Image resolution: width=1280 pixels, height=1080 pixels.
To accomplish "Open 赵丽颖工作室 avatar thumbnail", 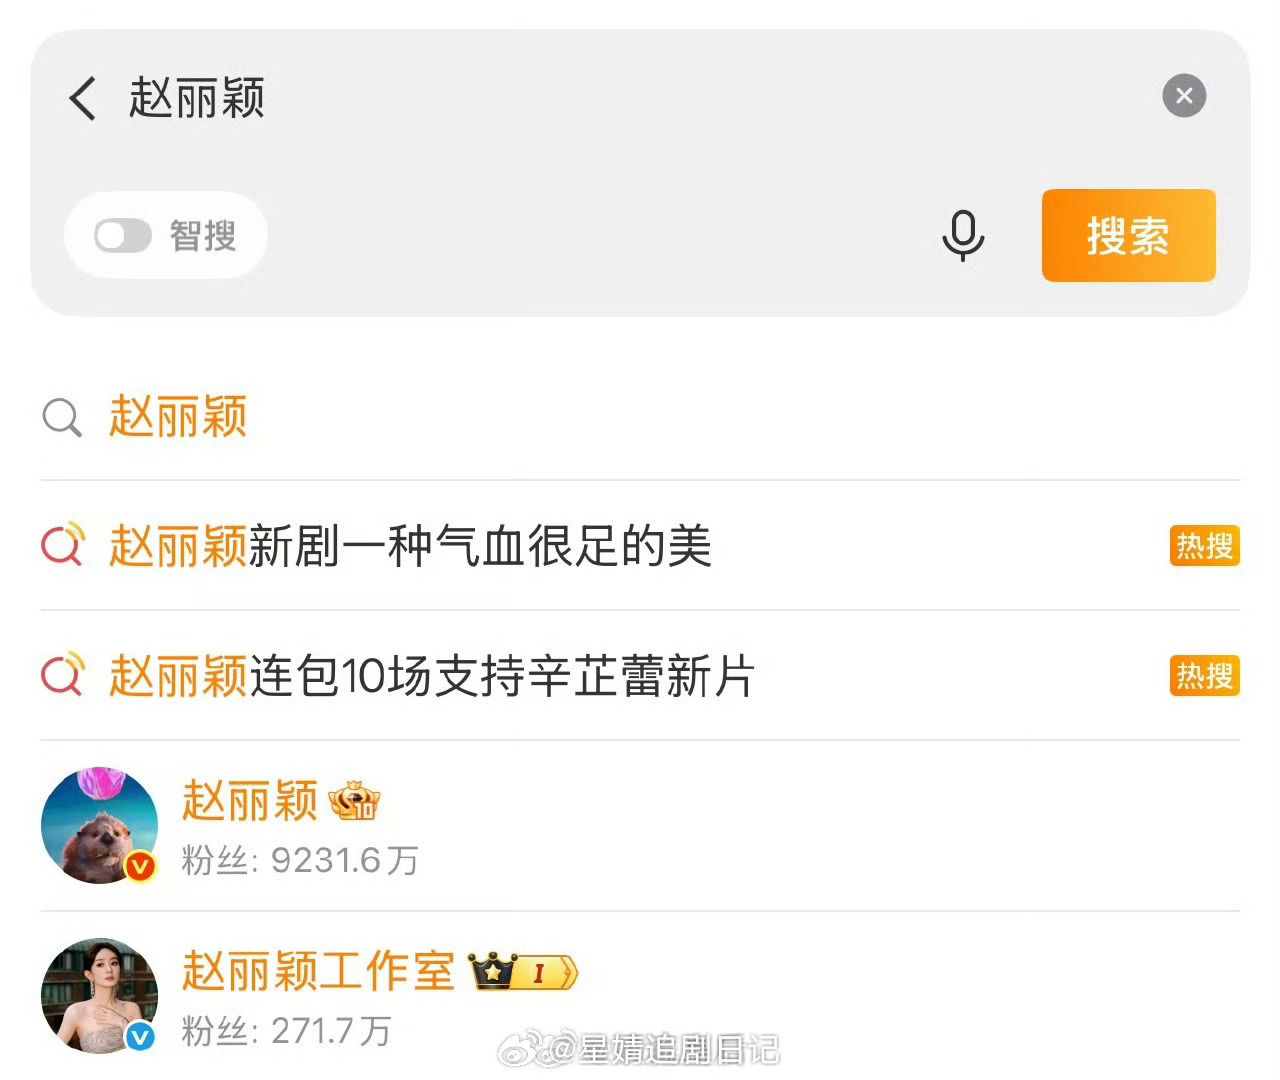I will [99, 996].
